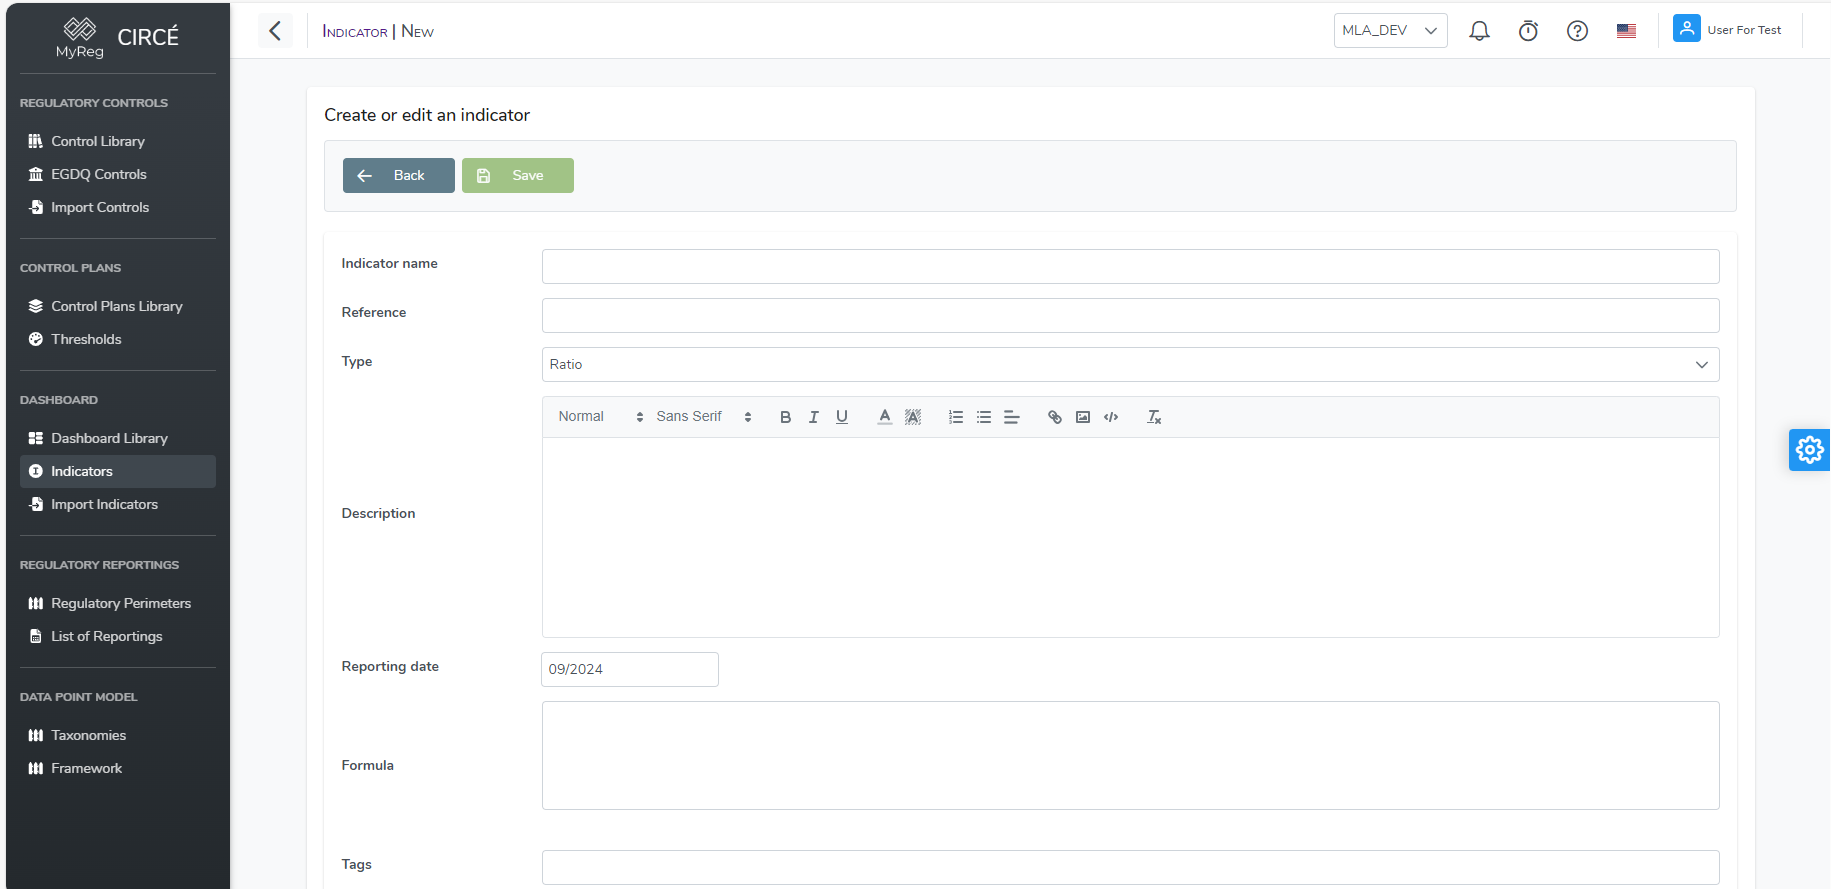The width and height of the screenshot is (1831, 889).
Task: Toggle bold formatting
Action: (785, 417)
